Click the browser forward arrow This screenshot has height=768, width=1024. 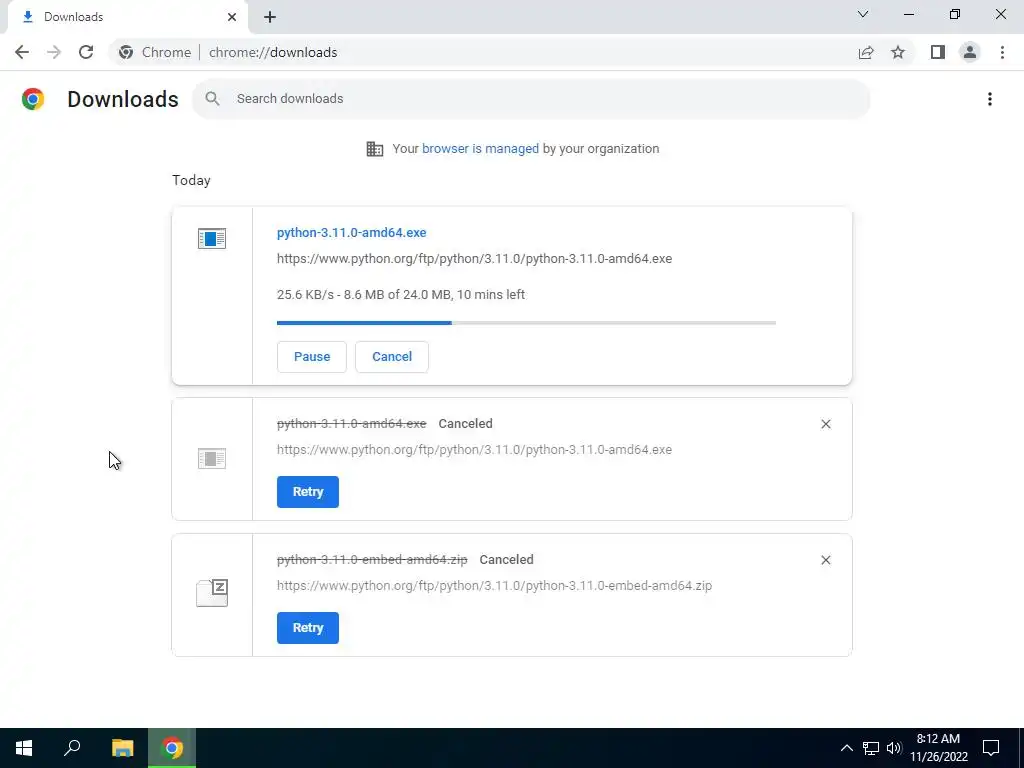click(54, 52)
